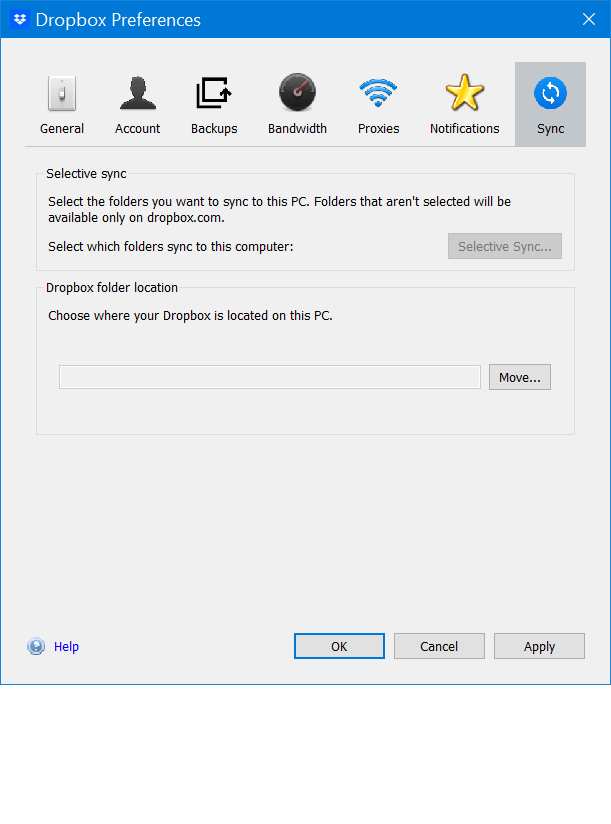This screenshot has width=611, height=824.
Task: Click the General light switch icon
Action: coord(62,94)
